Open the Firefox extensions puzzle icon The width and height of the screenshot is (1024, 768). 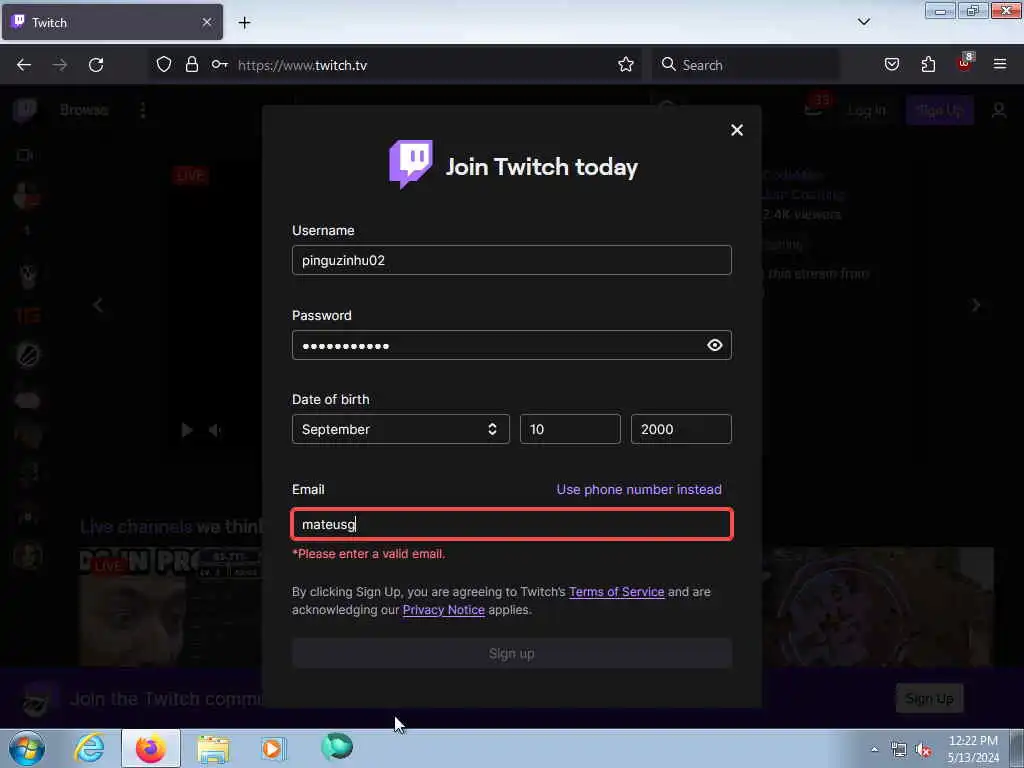[928, 65]
